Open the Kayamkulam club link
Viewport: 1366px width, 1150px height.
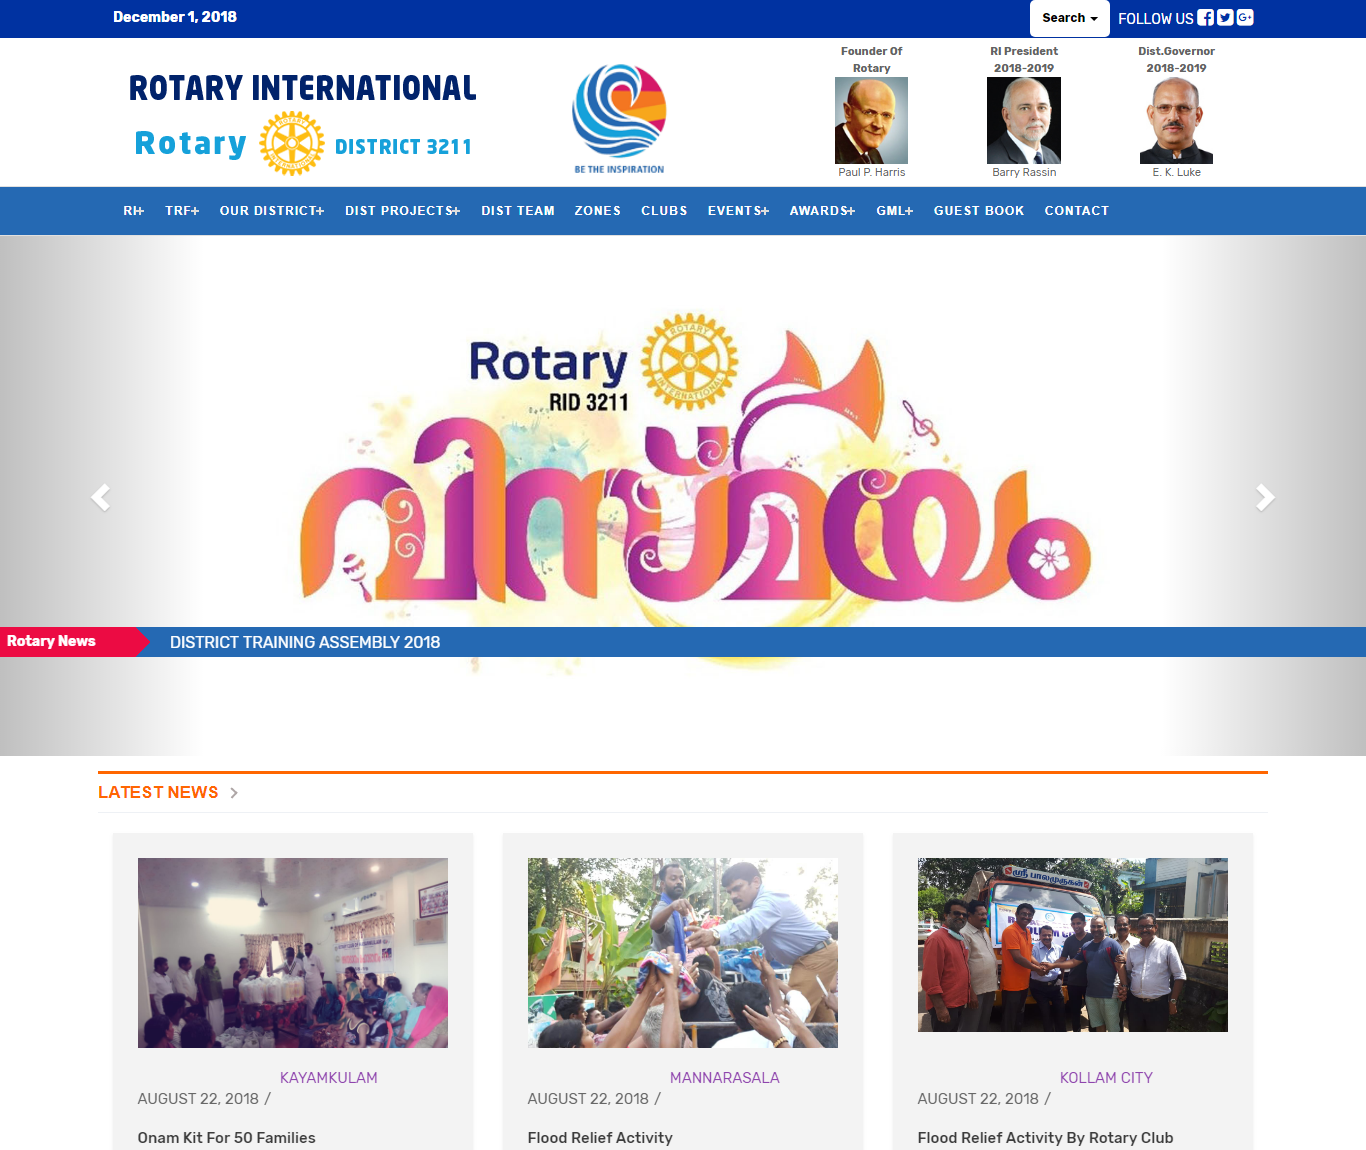tap(329, 1077)
